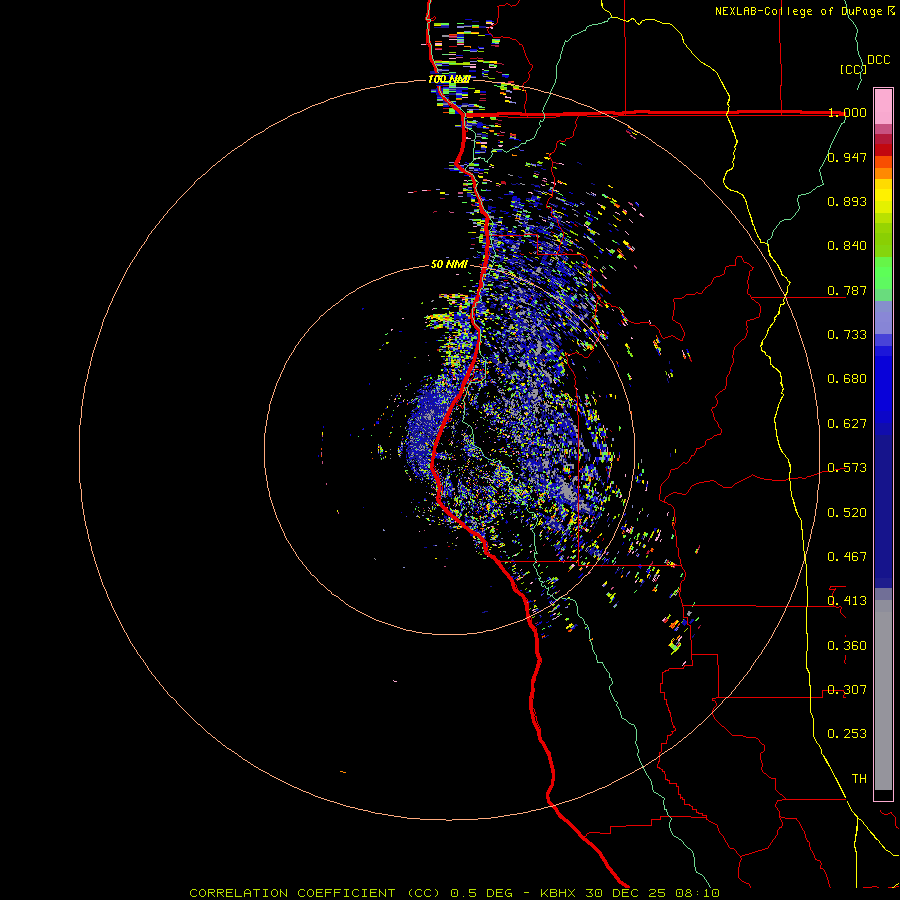This screenshot has width=900, height=900.
Task: Select the 0.627 legend value
Action: [847, 424]
